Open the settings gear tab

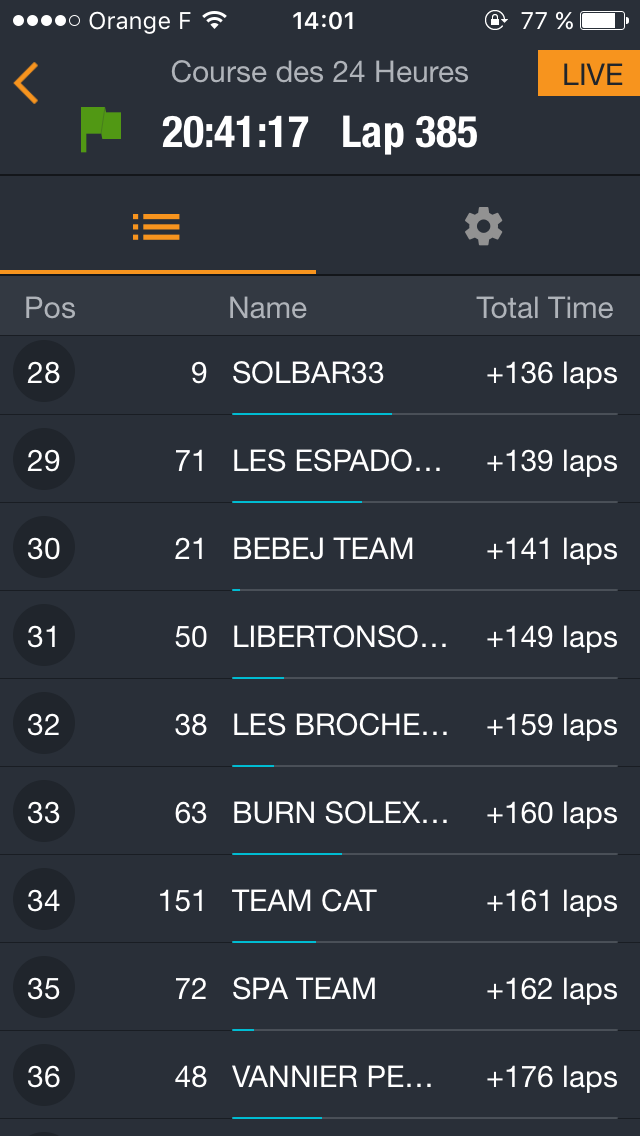pyautogui.click(x=483, y=227)
